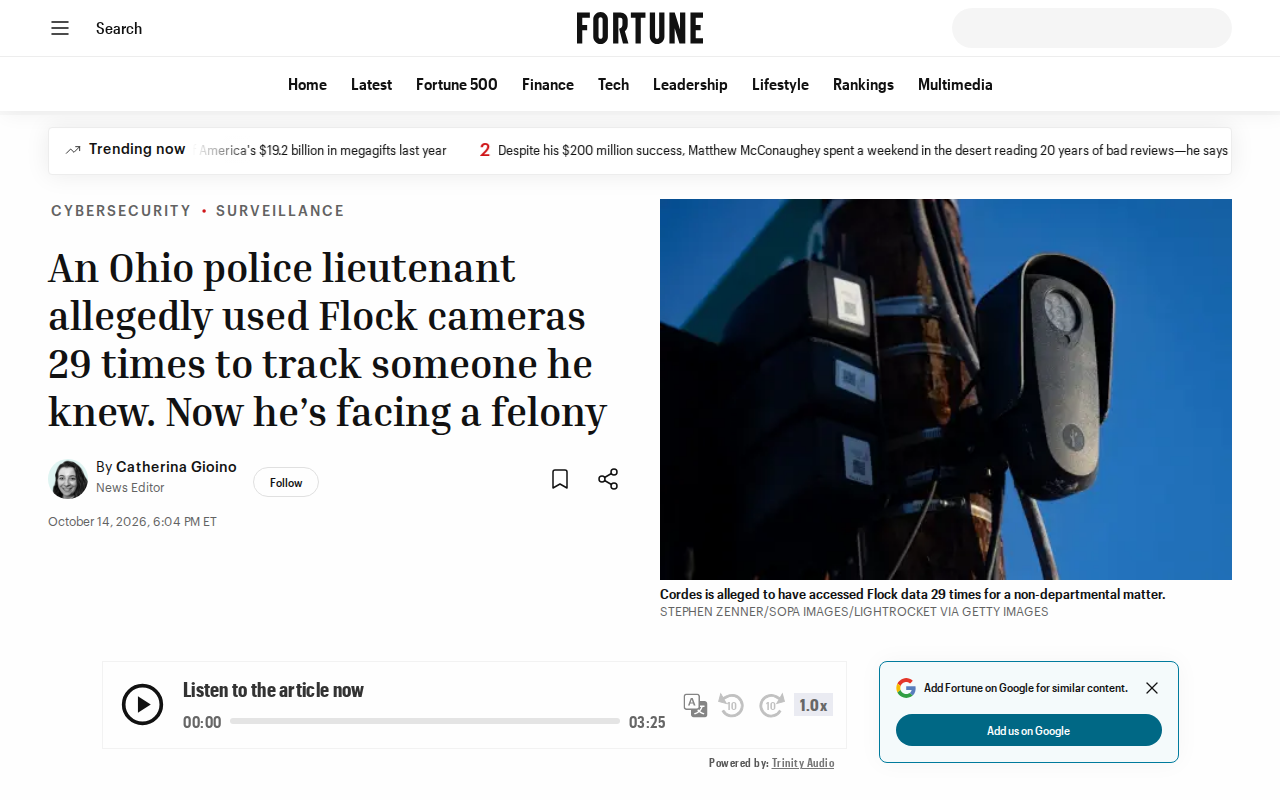Click the article headline text
The height and width of the screenshot is (800, 1280).
point(328,340)
